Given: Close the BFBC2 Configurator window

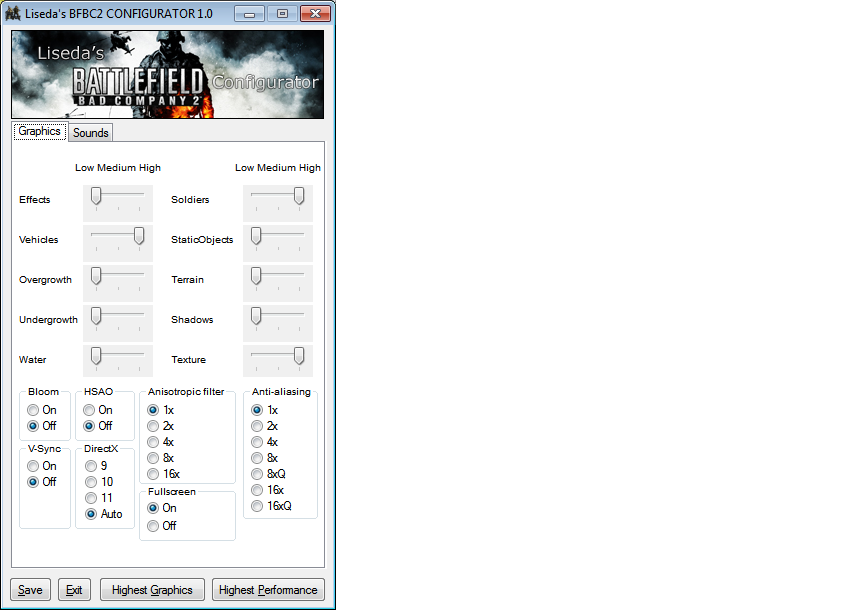Looking at the screenshot, I should [x=316, y=14].
